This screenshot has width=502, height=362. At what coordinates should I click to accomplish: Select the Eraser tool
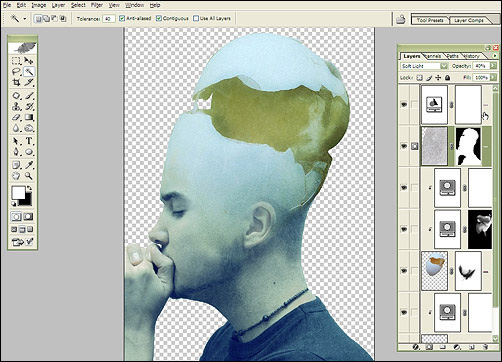[16, 117]
